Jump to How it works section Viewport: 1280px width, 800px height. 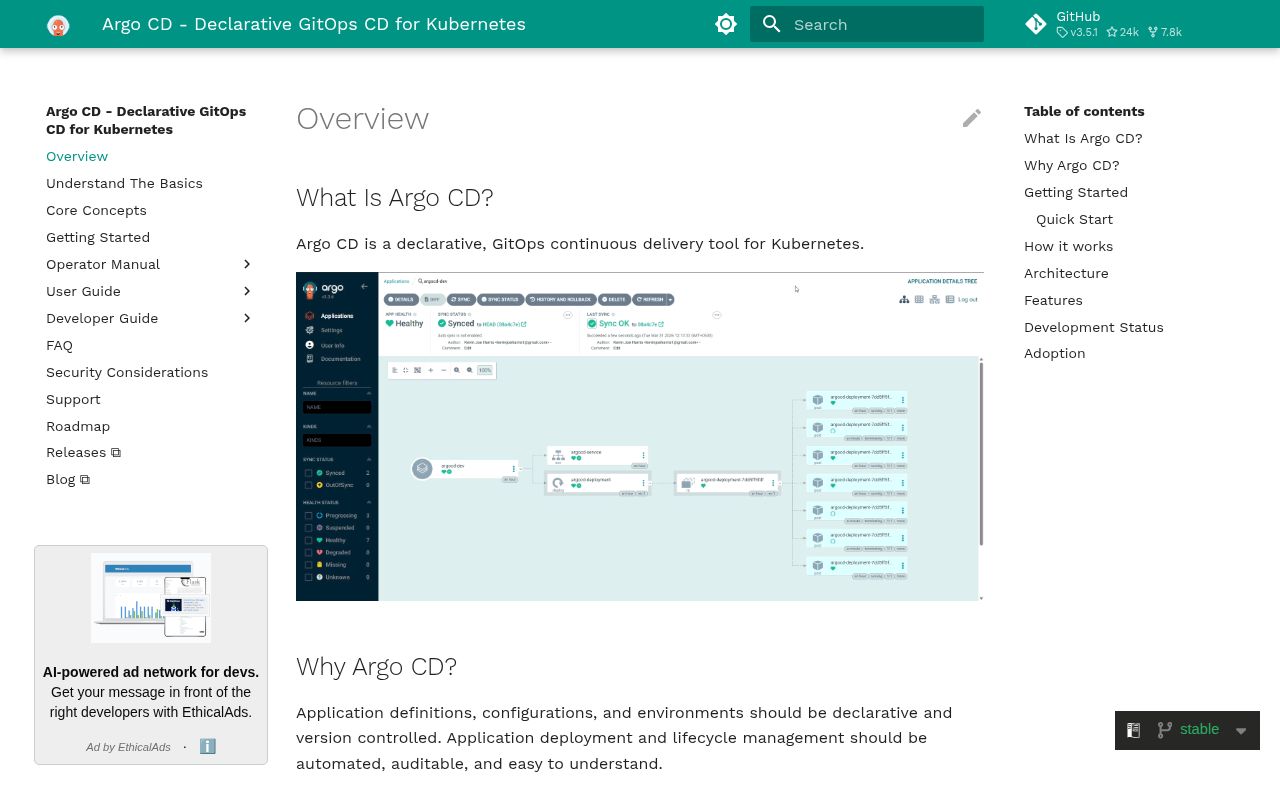1068,246
